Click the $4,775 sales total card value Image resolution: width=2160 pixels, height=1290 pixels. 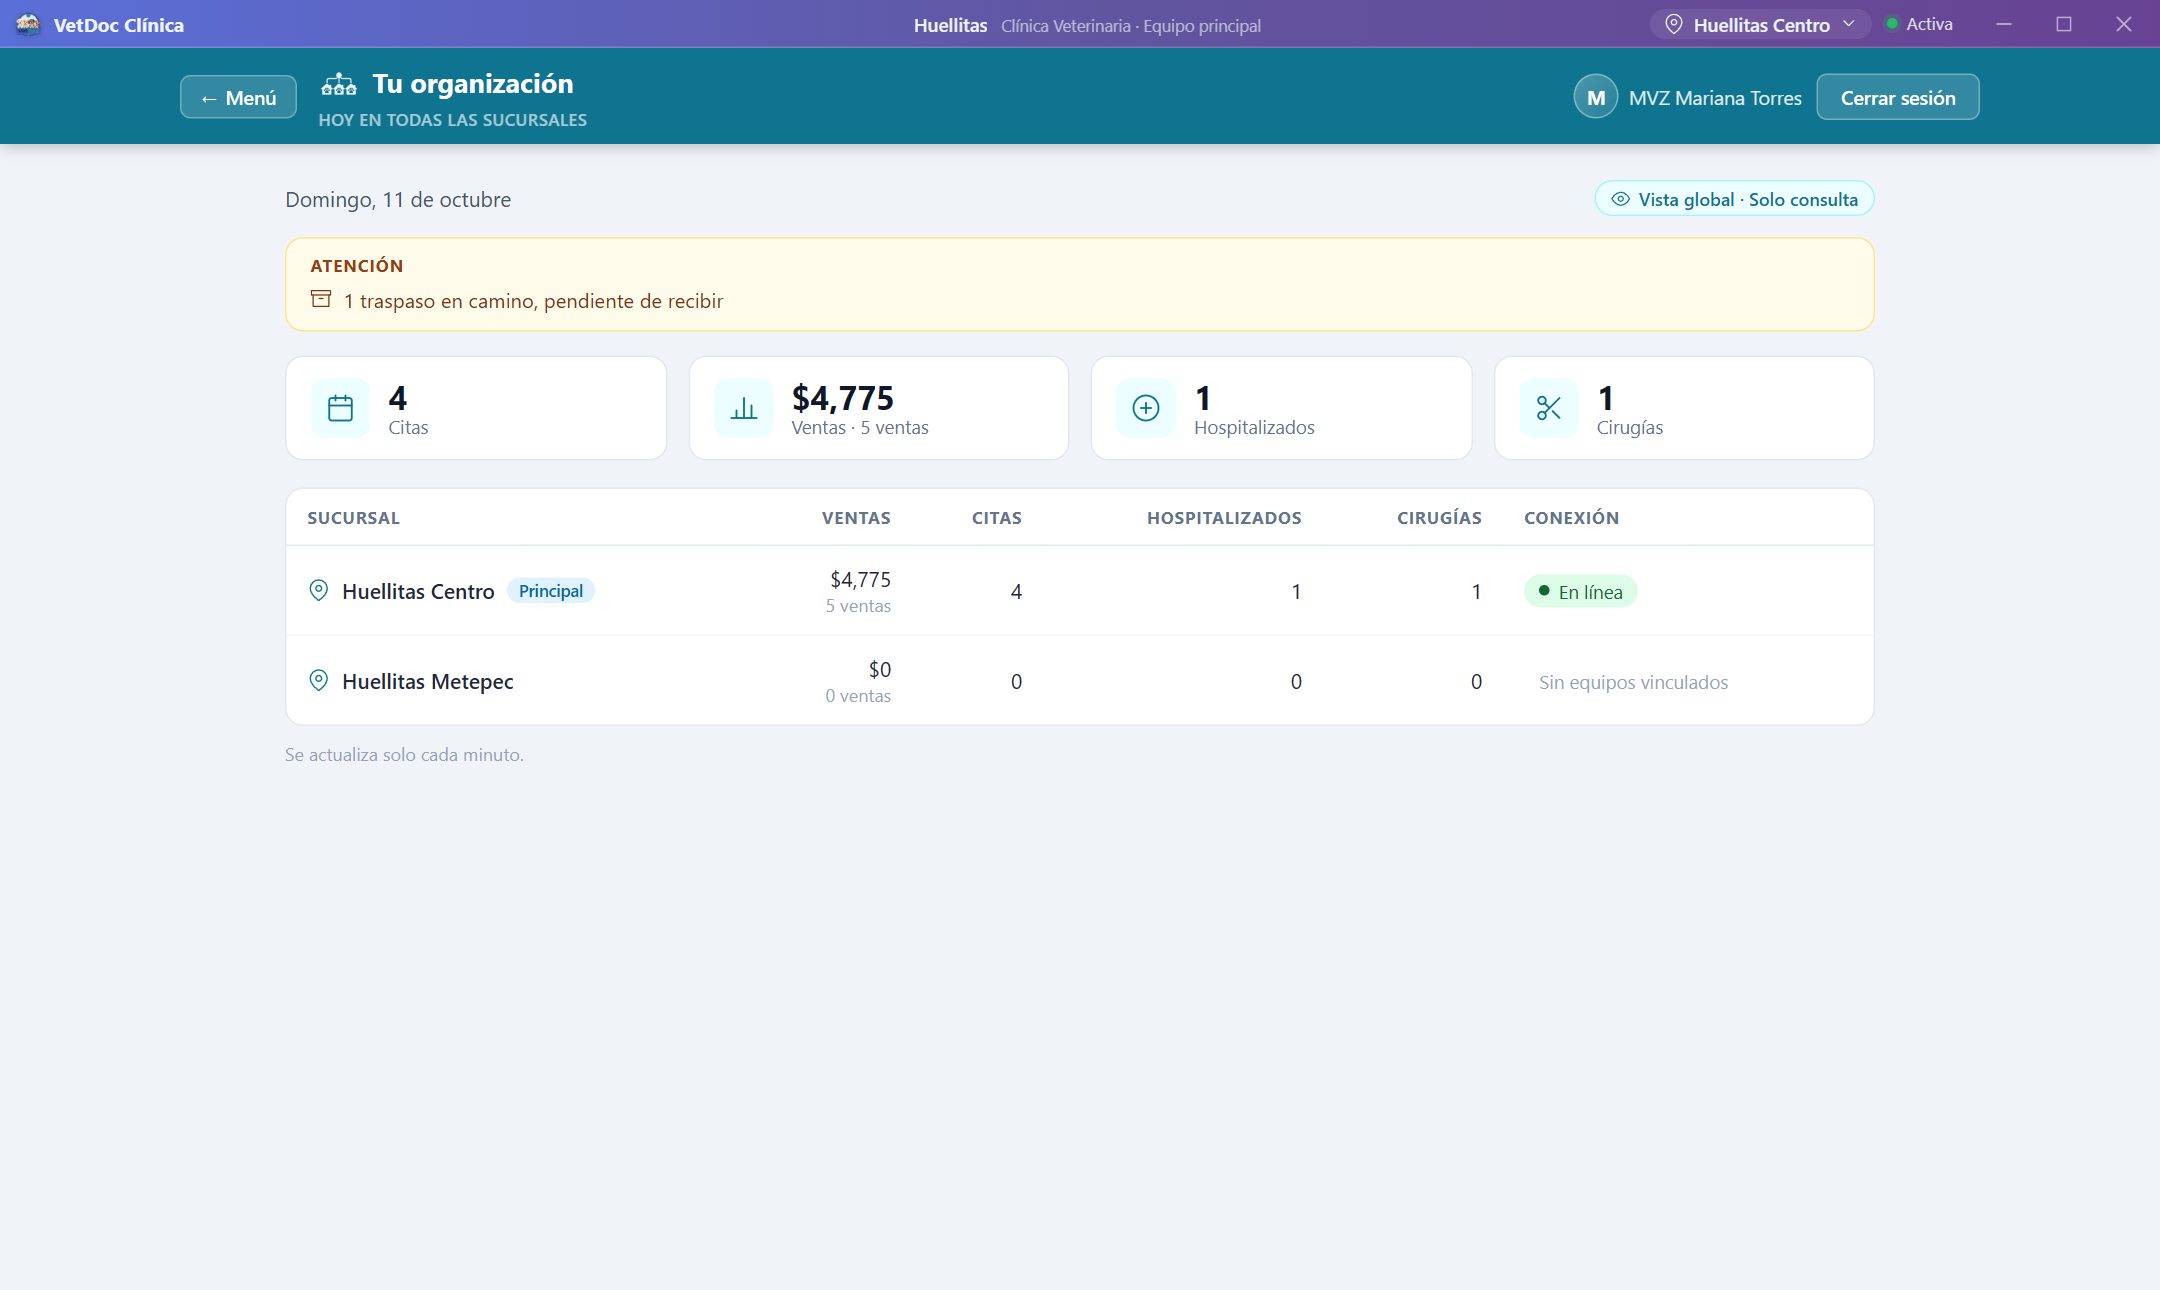[843, 398]
